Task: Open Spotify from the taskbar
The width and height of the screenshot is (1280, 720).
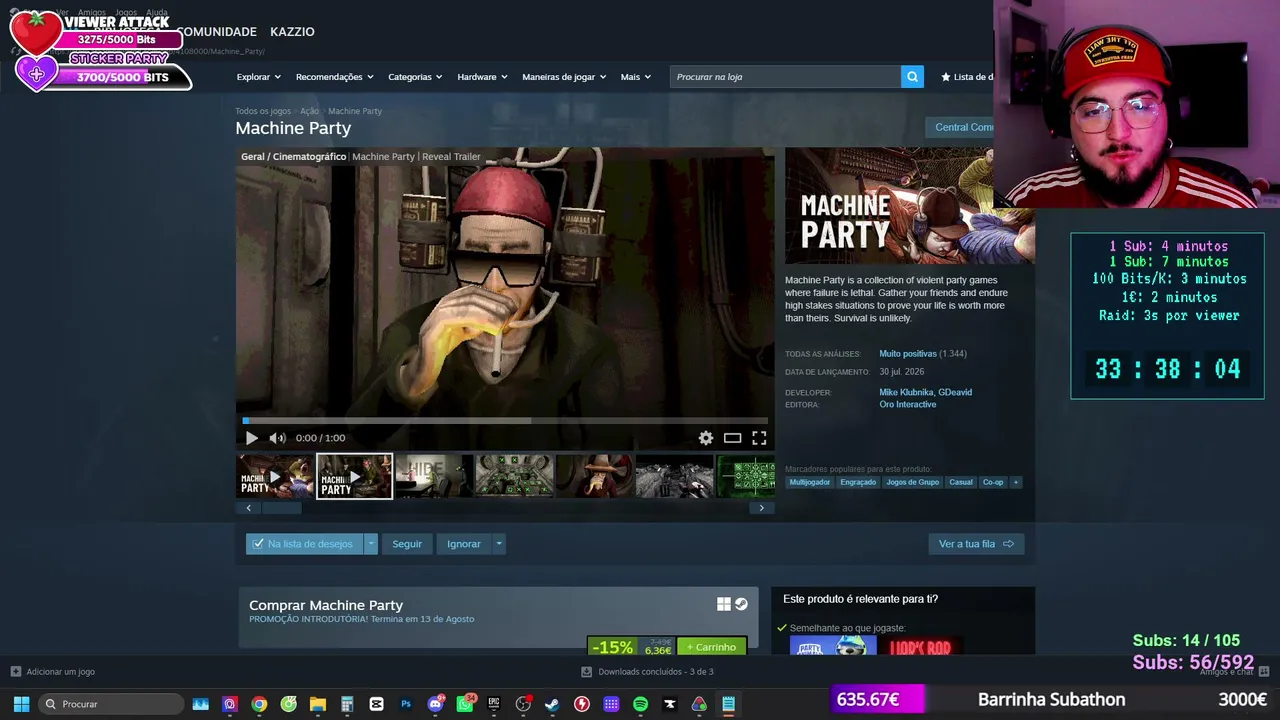Action: pyautogui.click(x=640, y=704)
